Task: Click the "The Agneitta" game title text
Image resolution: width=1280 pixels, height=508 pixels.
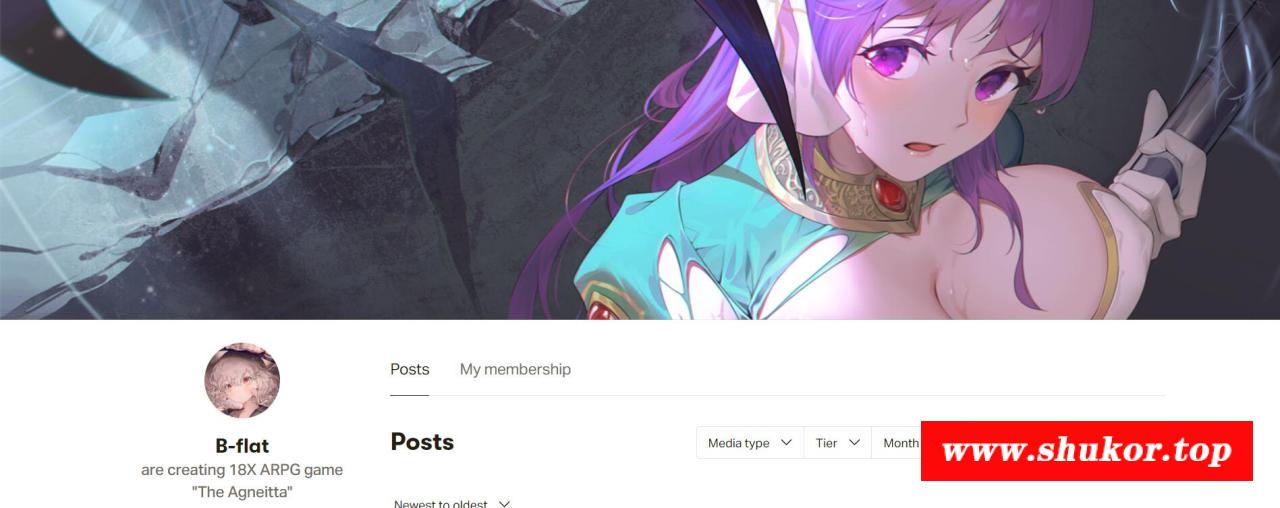Action: (242, 492)
